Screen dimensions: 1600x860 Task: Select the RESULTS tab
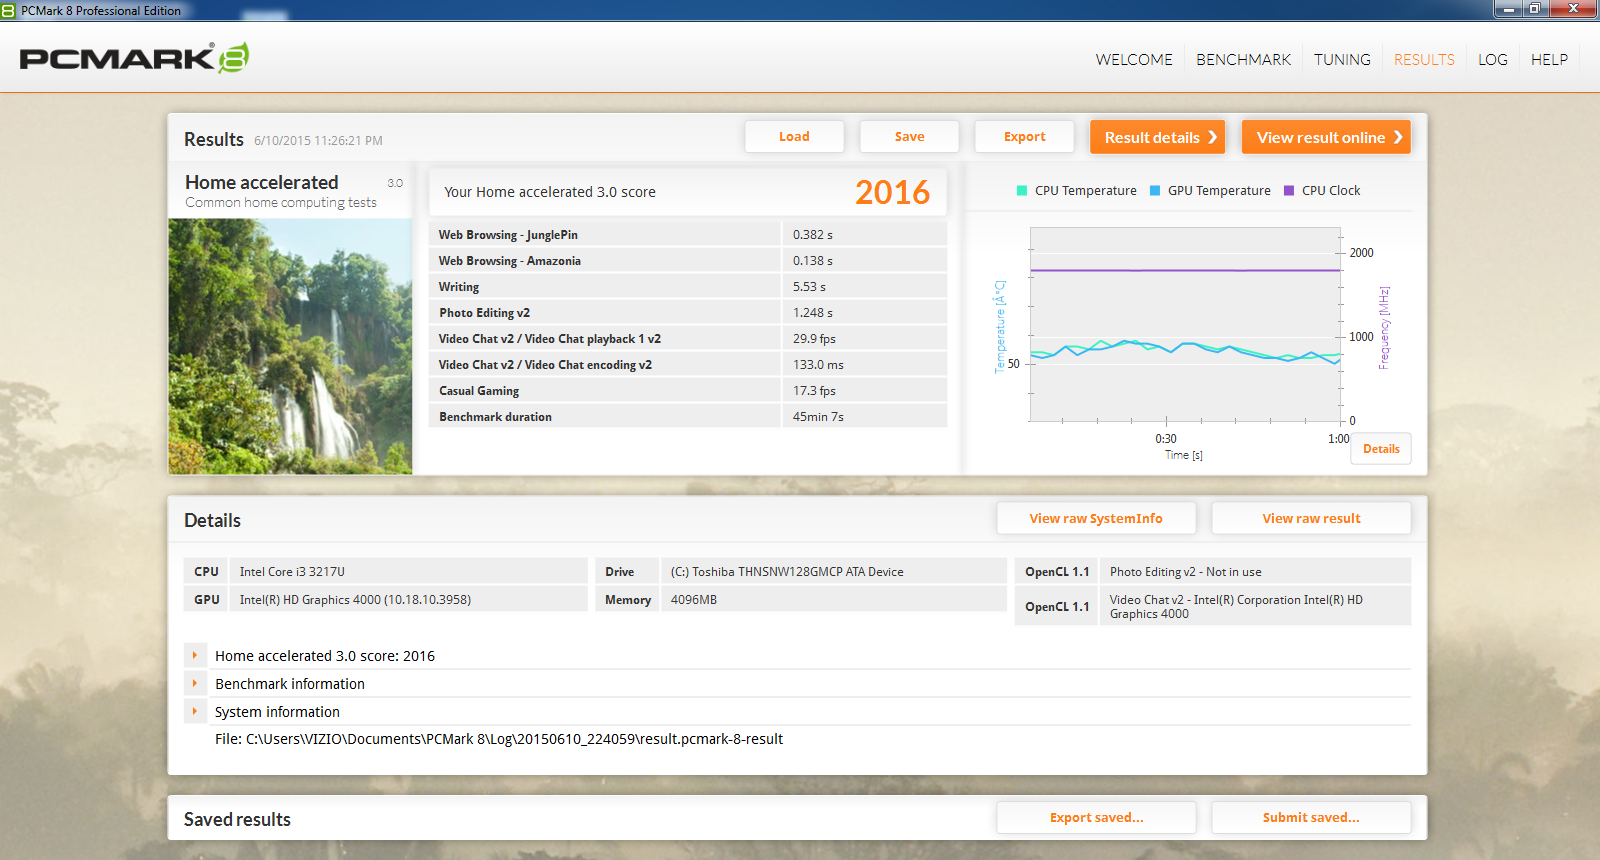(x=1424, y=60)
